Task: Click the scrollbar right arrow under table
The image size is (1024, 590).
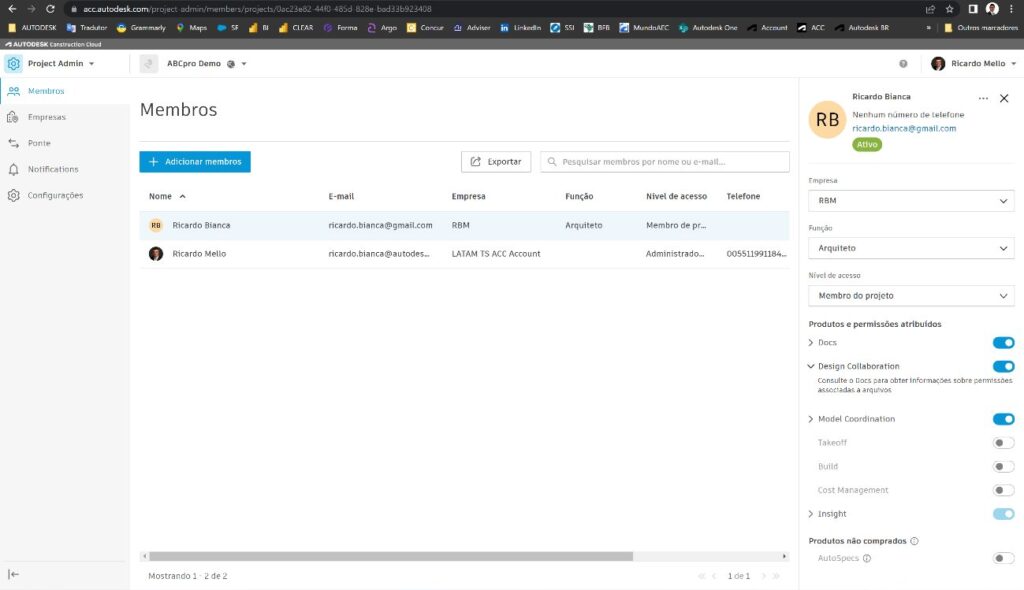Action: 784,557
